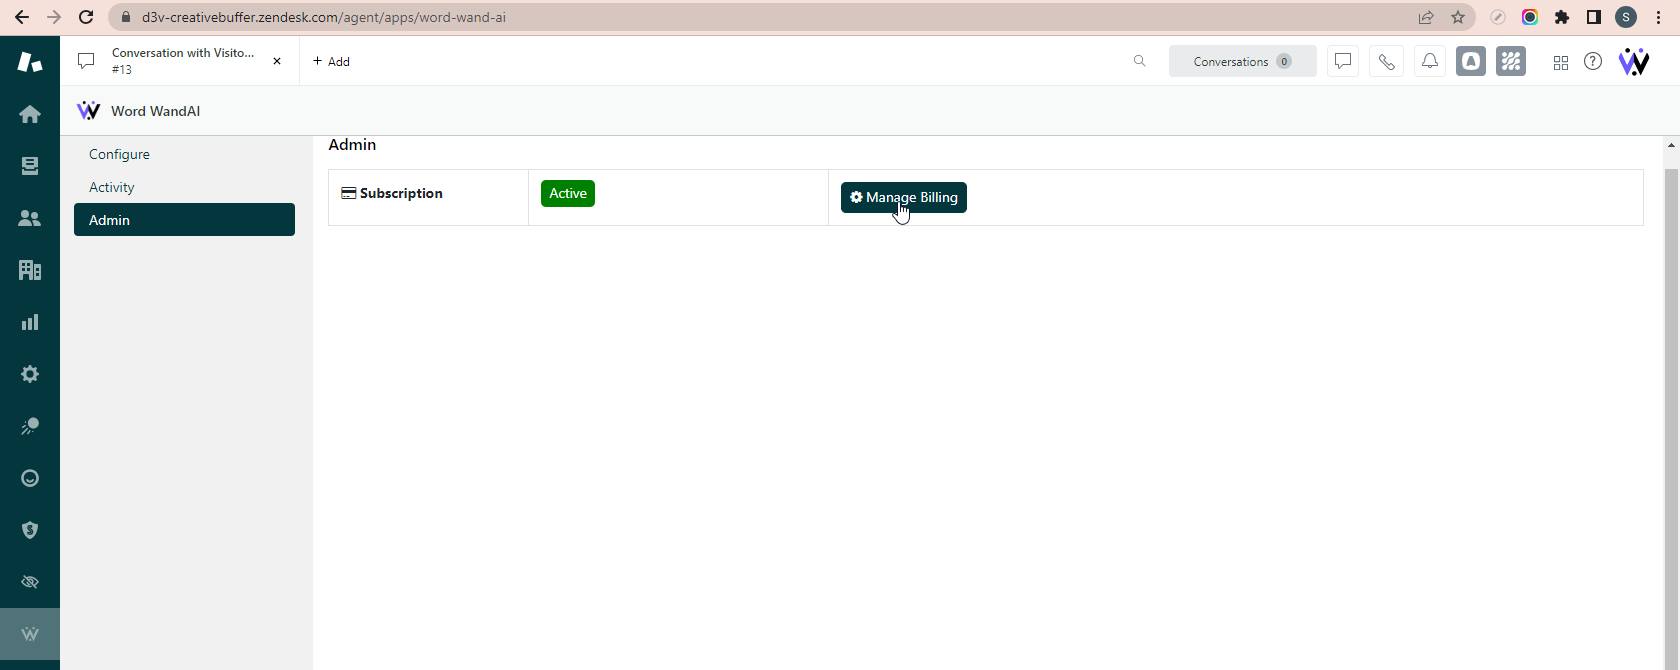Screen dimensions: 1680x670
Task: Open Customers icon in left sidebar
Action: [30, 218]
